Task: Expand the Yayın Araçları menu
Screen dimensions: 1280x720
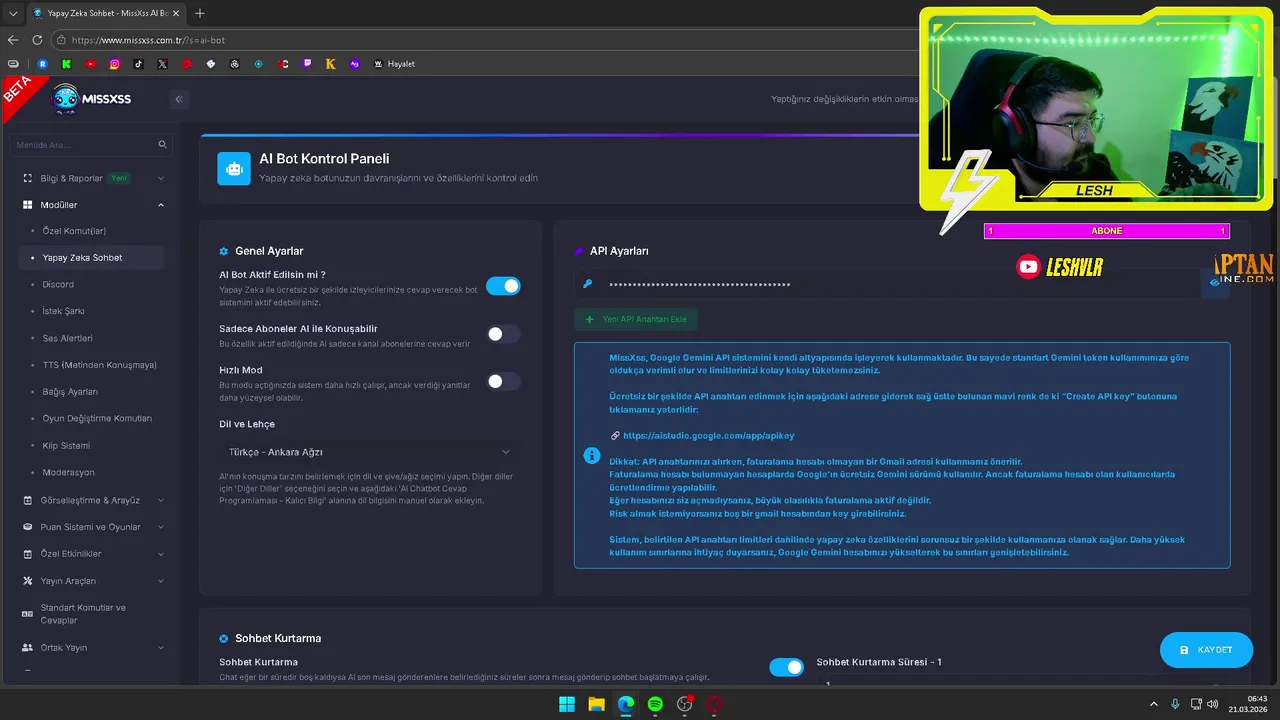Action: pos(92,581)
